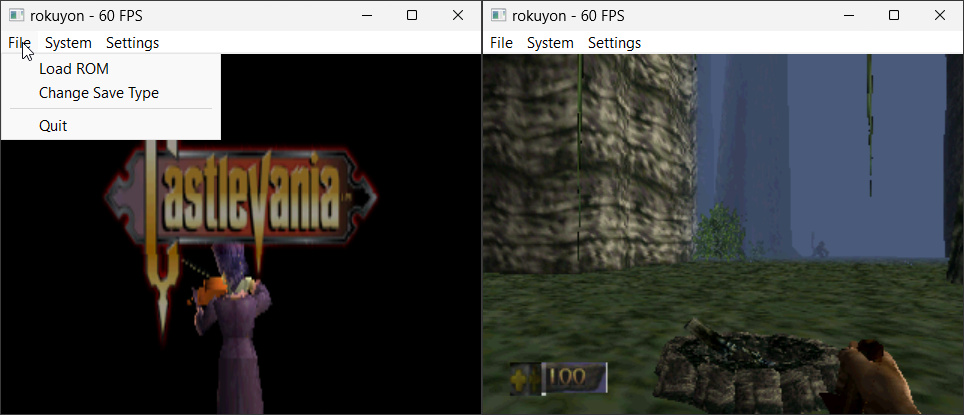Maximize the left rokuyon window
964x415 pixels.
pyautogui.click(x=412, y=15)
